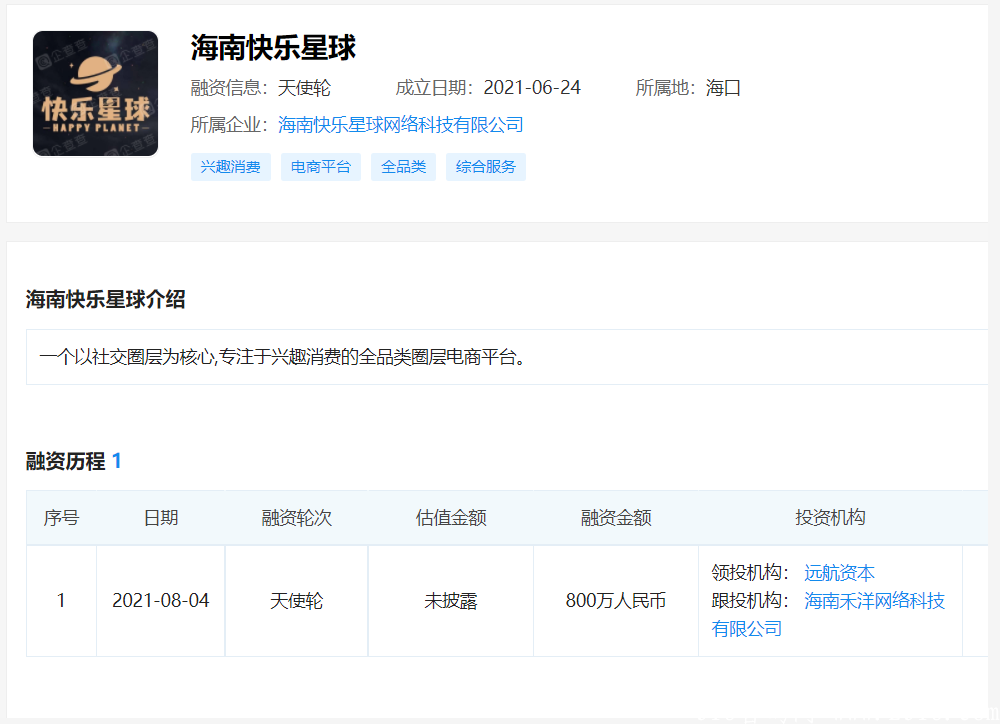Click row number 1 cell in table
This screenshot has width=1000, height=724.
(61, 601)
